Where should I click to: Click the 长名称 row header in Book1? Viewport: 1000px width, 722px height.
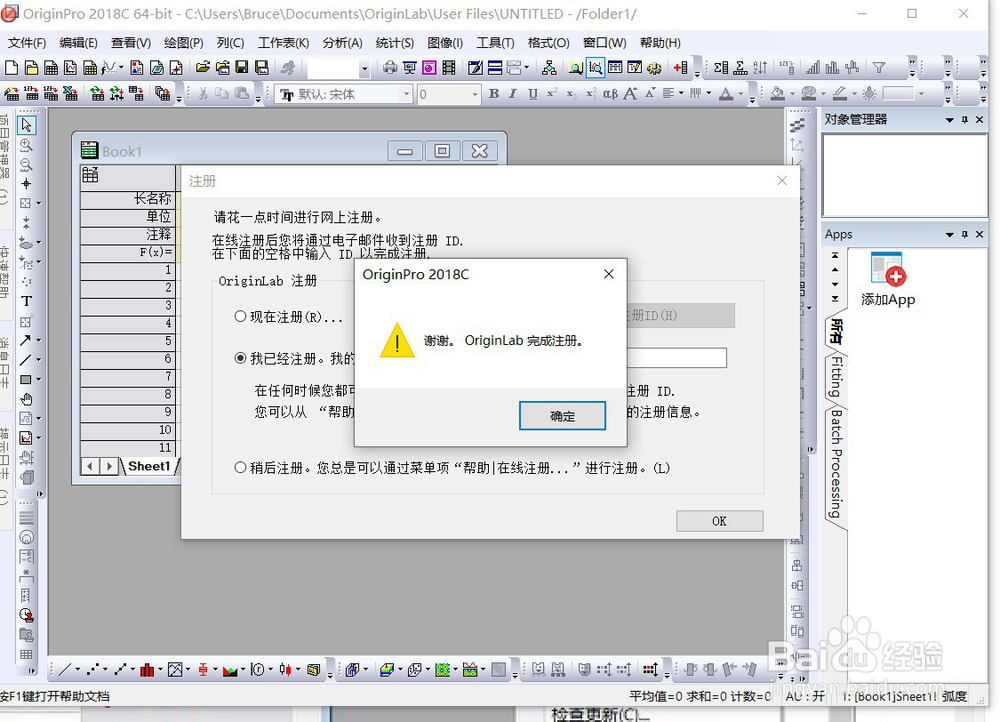128,199
